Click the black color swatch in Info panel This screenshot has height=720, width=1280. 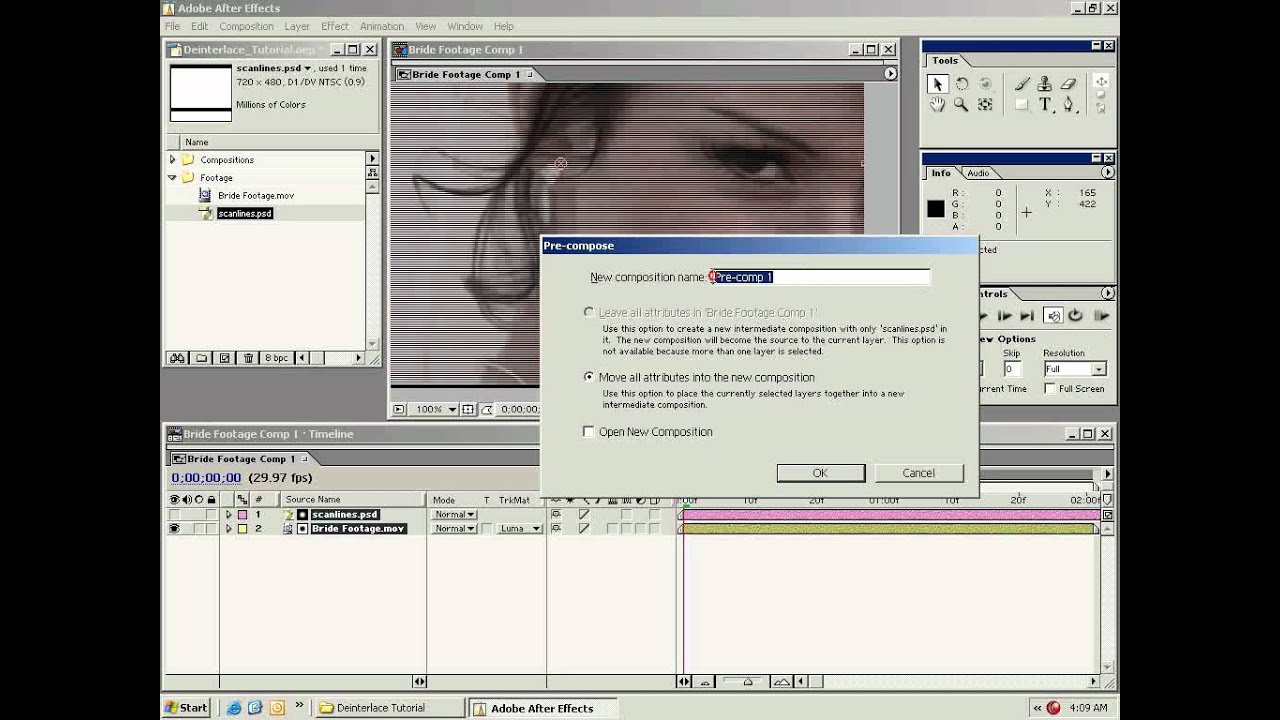click(x=935, y=209)
